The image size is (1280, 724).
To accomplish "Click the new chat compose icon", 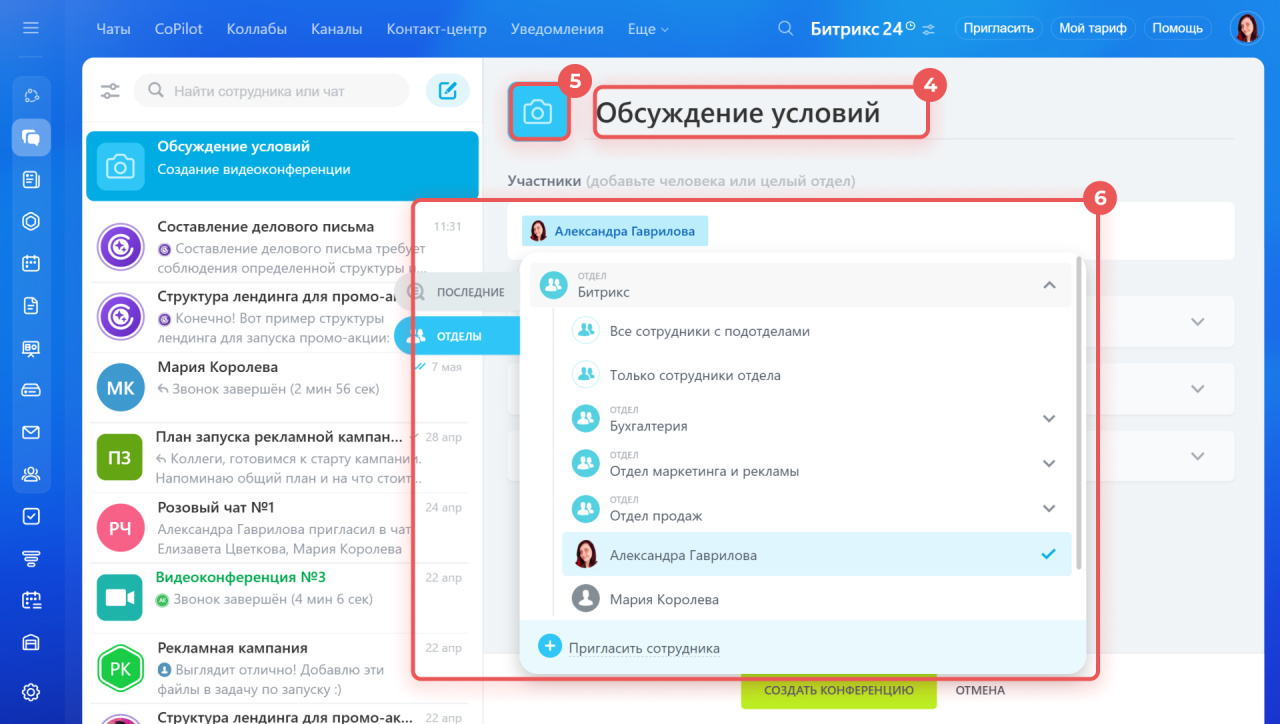I will 447,91.
